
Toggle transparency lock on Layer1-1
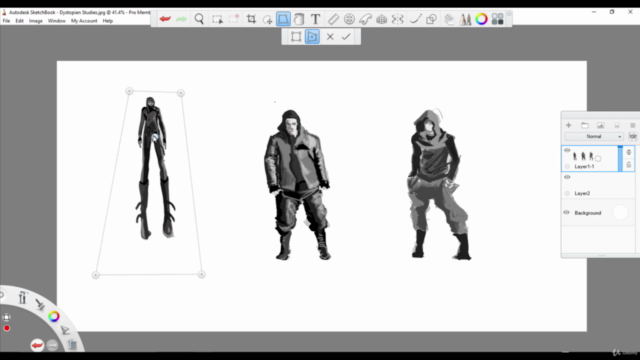coord(629,152)
